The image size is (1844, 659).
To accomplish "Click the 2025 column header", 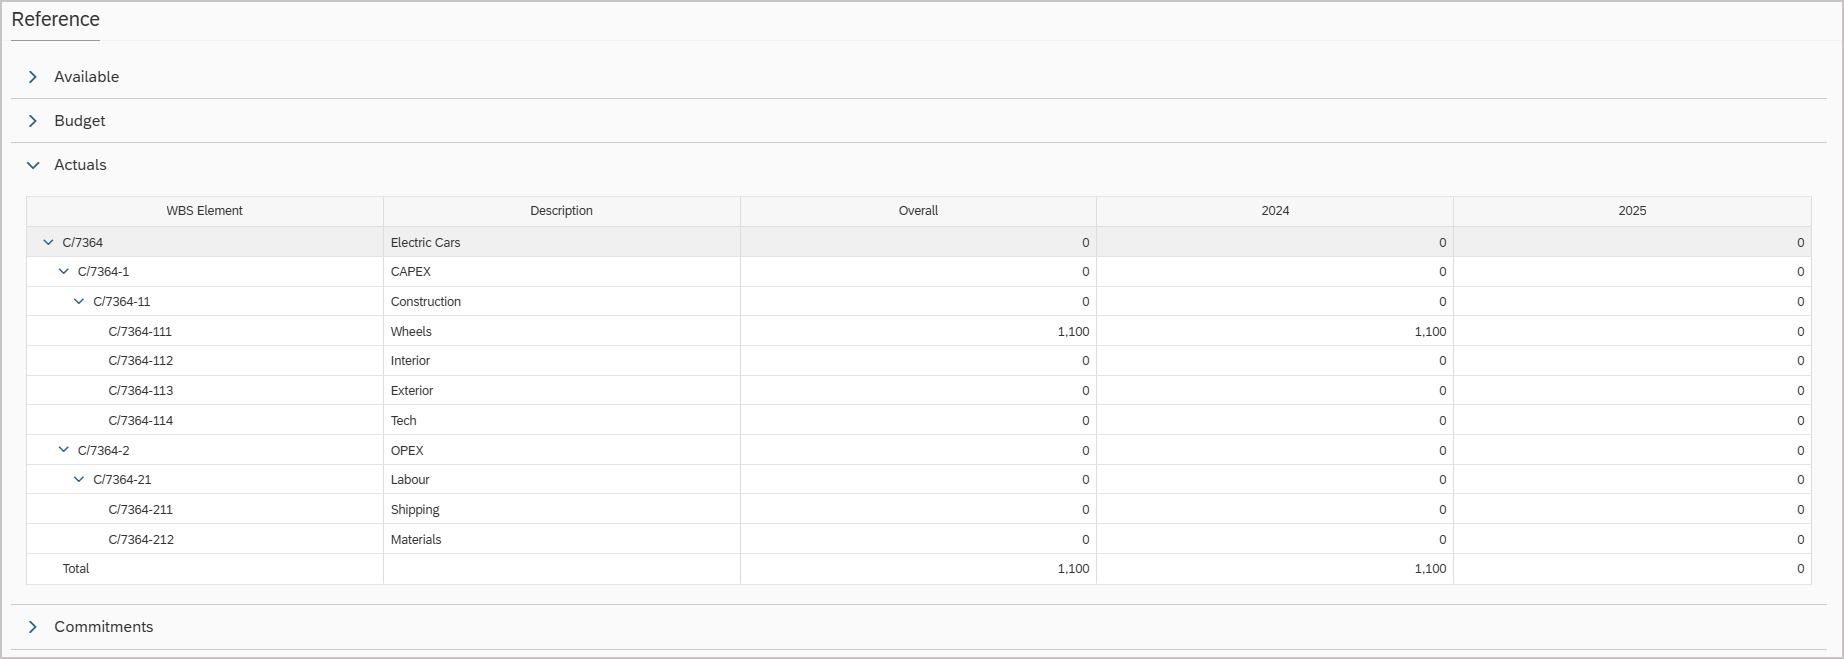I will [1632, 211].
